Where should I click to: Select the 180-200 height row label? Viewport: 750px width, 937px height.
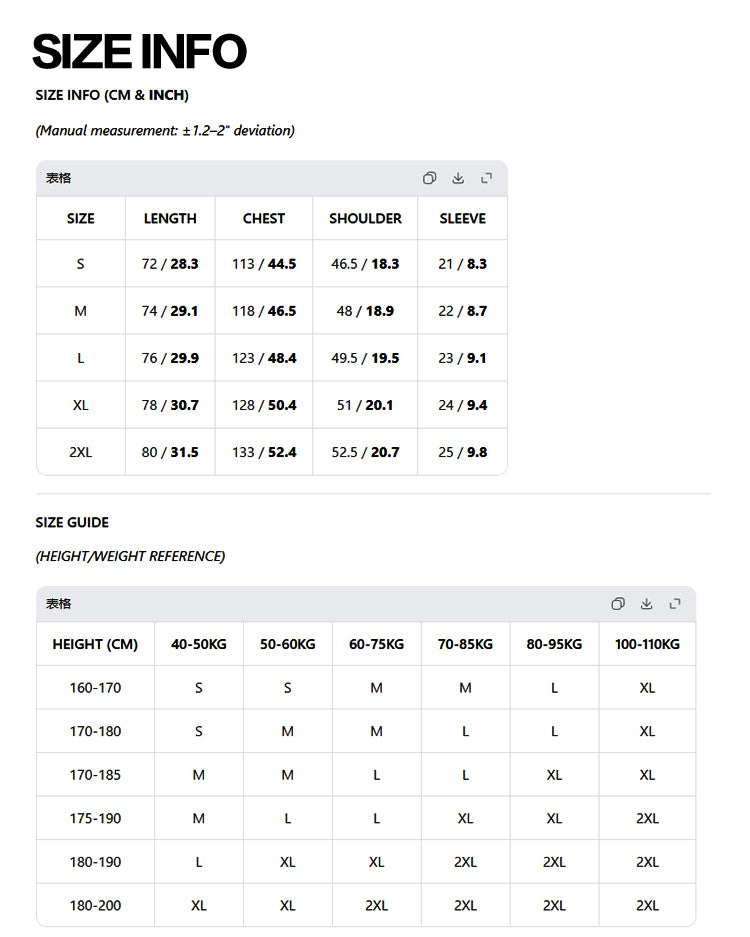(x=95, y=905)
